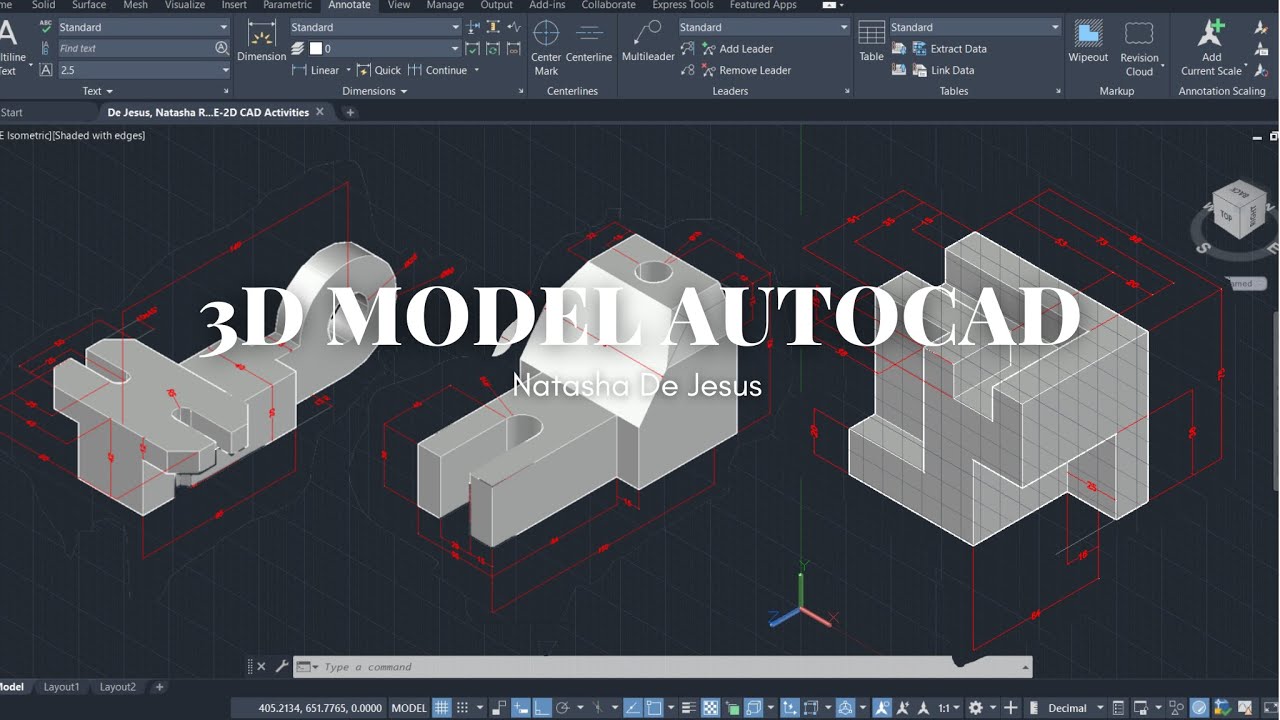
Task: Activate the Multileader tool
Action: [x=648, y=42]
